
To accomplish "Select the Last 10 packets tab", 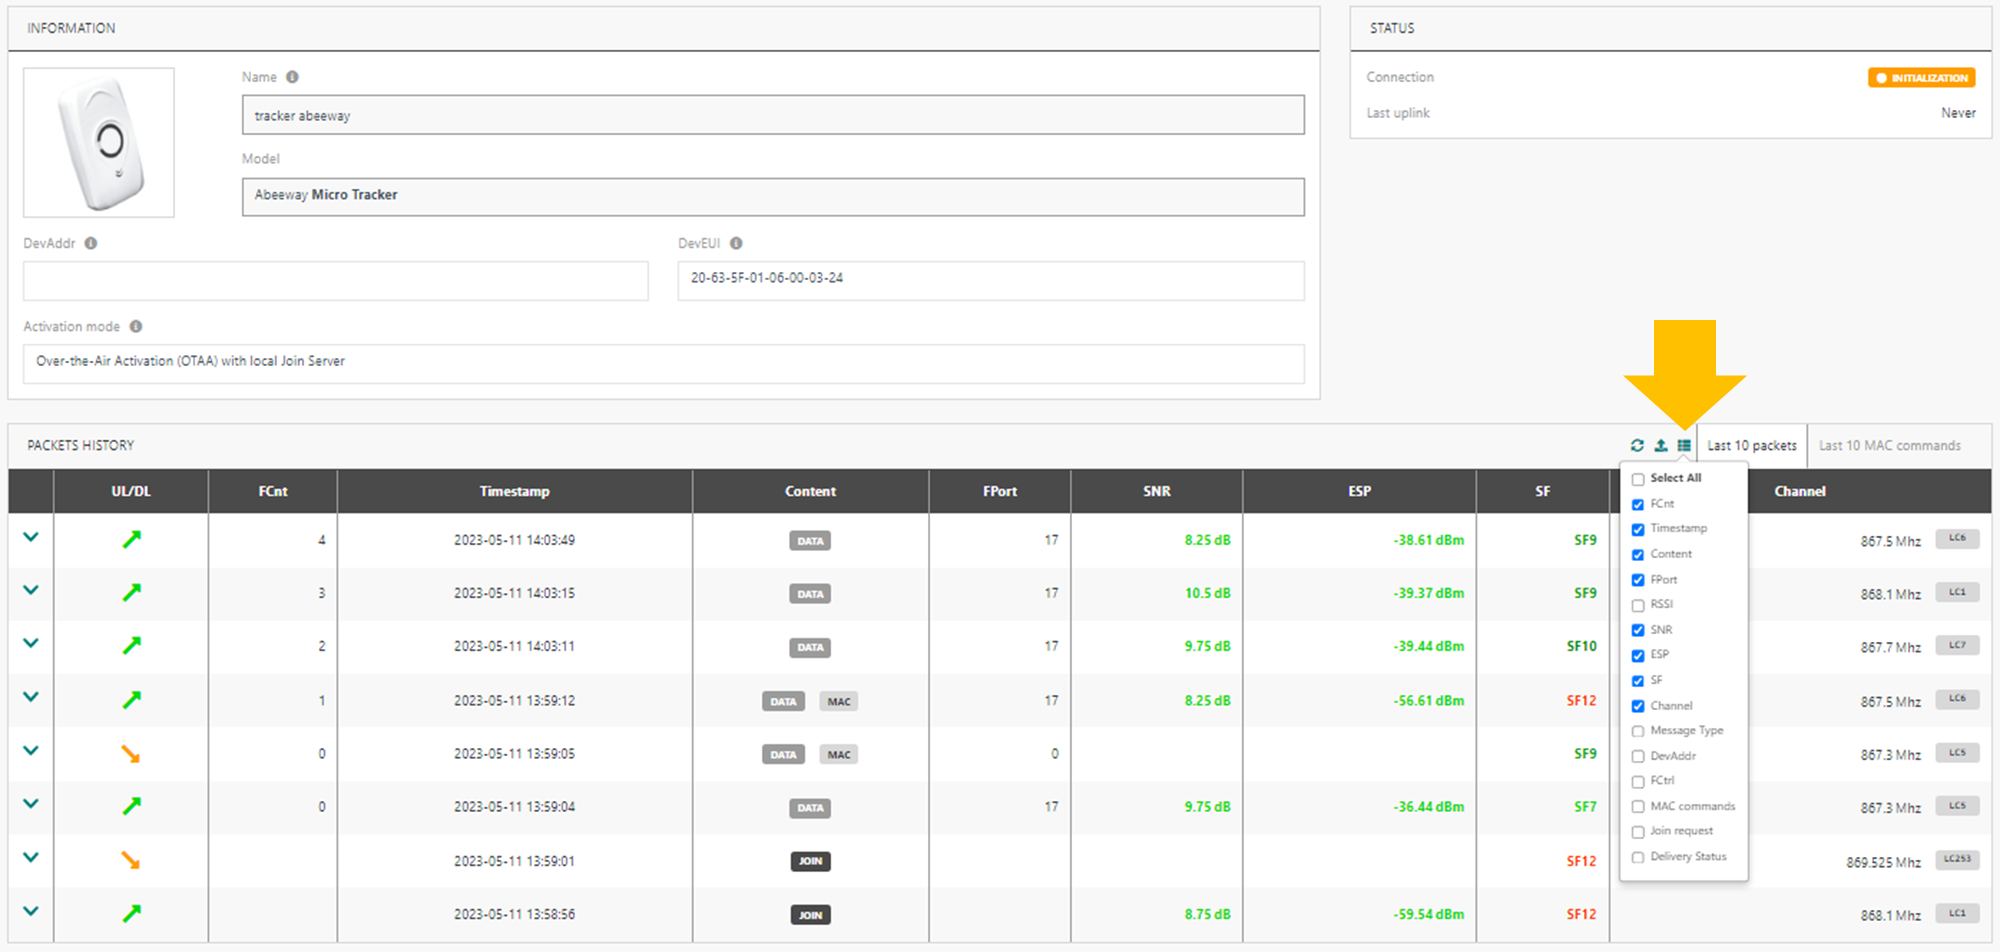I will click(1751, 446).
